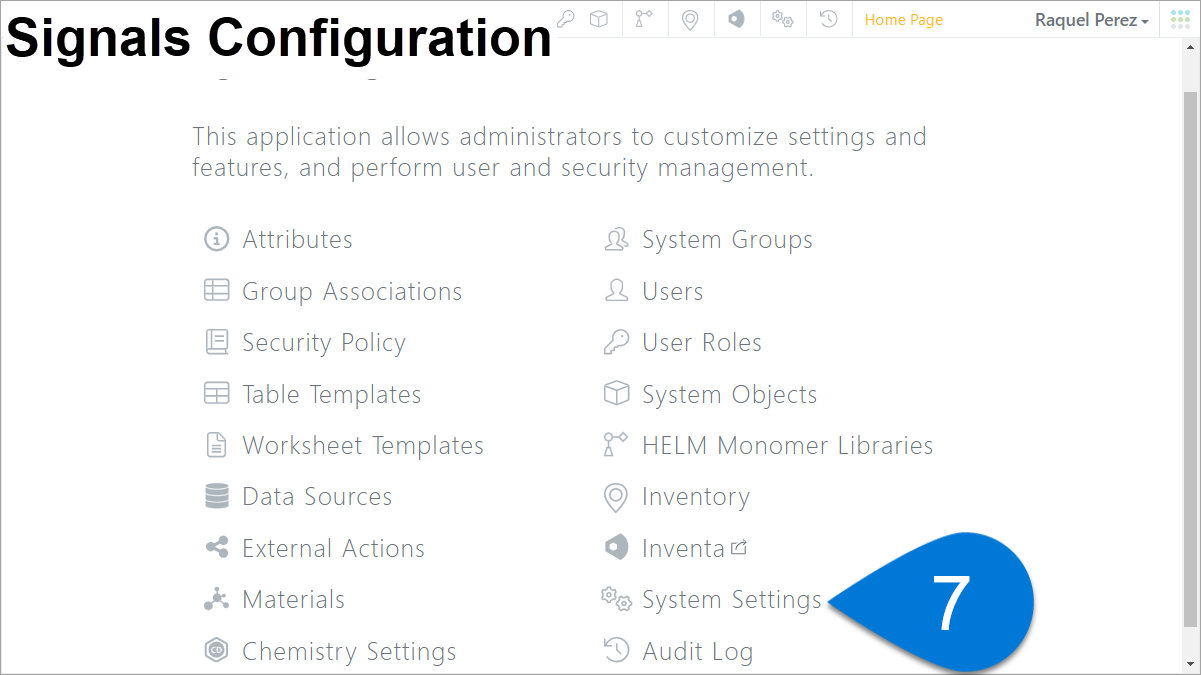Open the Security Policy entry
Image resolution: width=1201 pixels, height=675 pixels.
324,343
